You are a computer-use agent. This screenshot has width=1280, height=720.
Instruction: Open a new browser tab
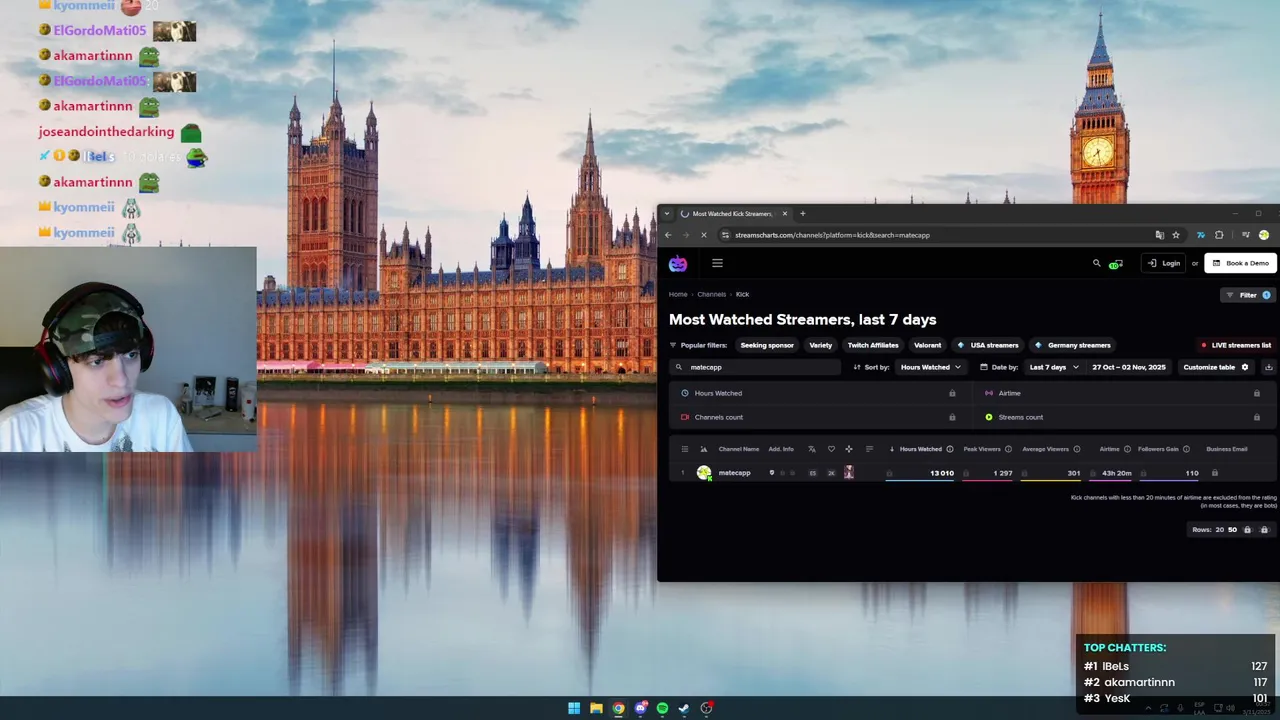pyautogui.click(x=802, y=213)
